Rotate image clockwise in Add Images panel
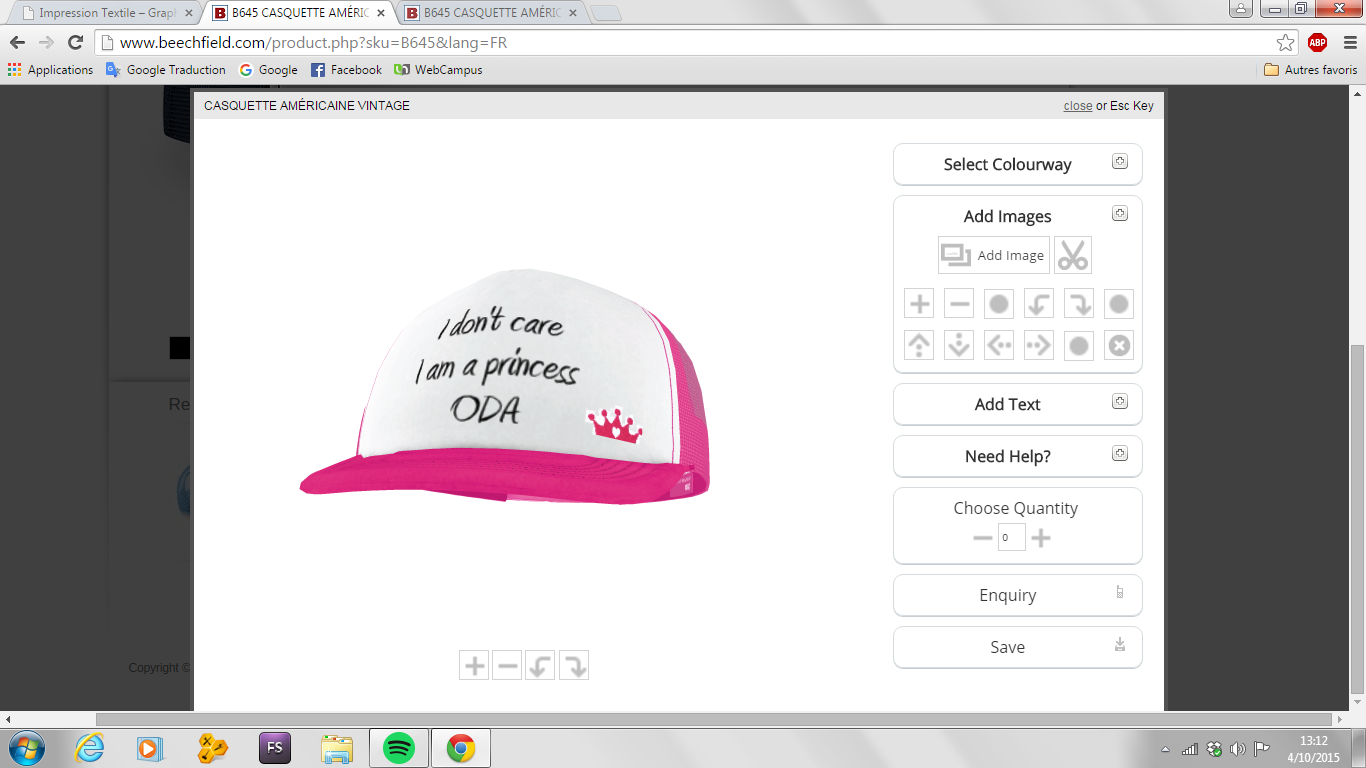Viewport: 1366px width, 768px height. pos(1079,304)
